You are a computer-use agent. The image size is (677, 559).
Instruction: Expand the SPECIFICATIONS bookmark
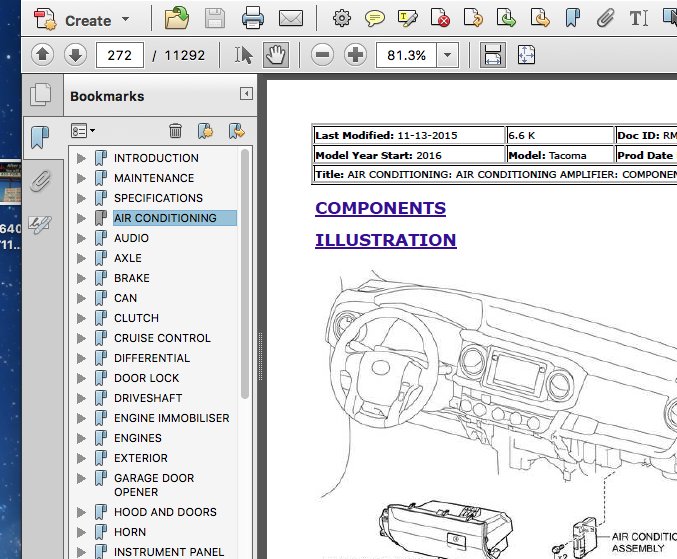click(x=80, y=198)
